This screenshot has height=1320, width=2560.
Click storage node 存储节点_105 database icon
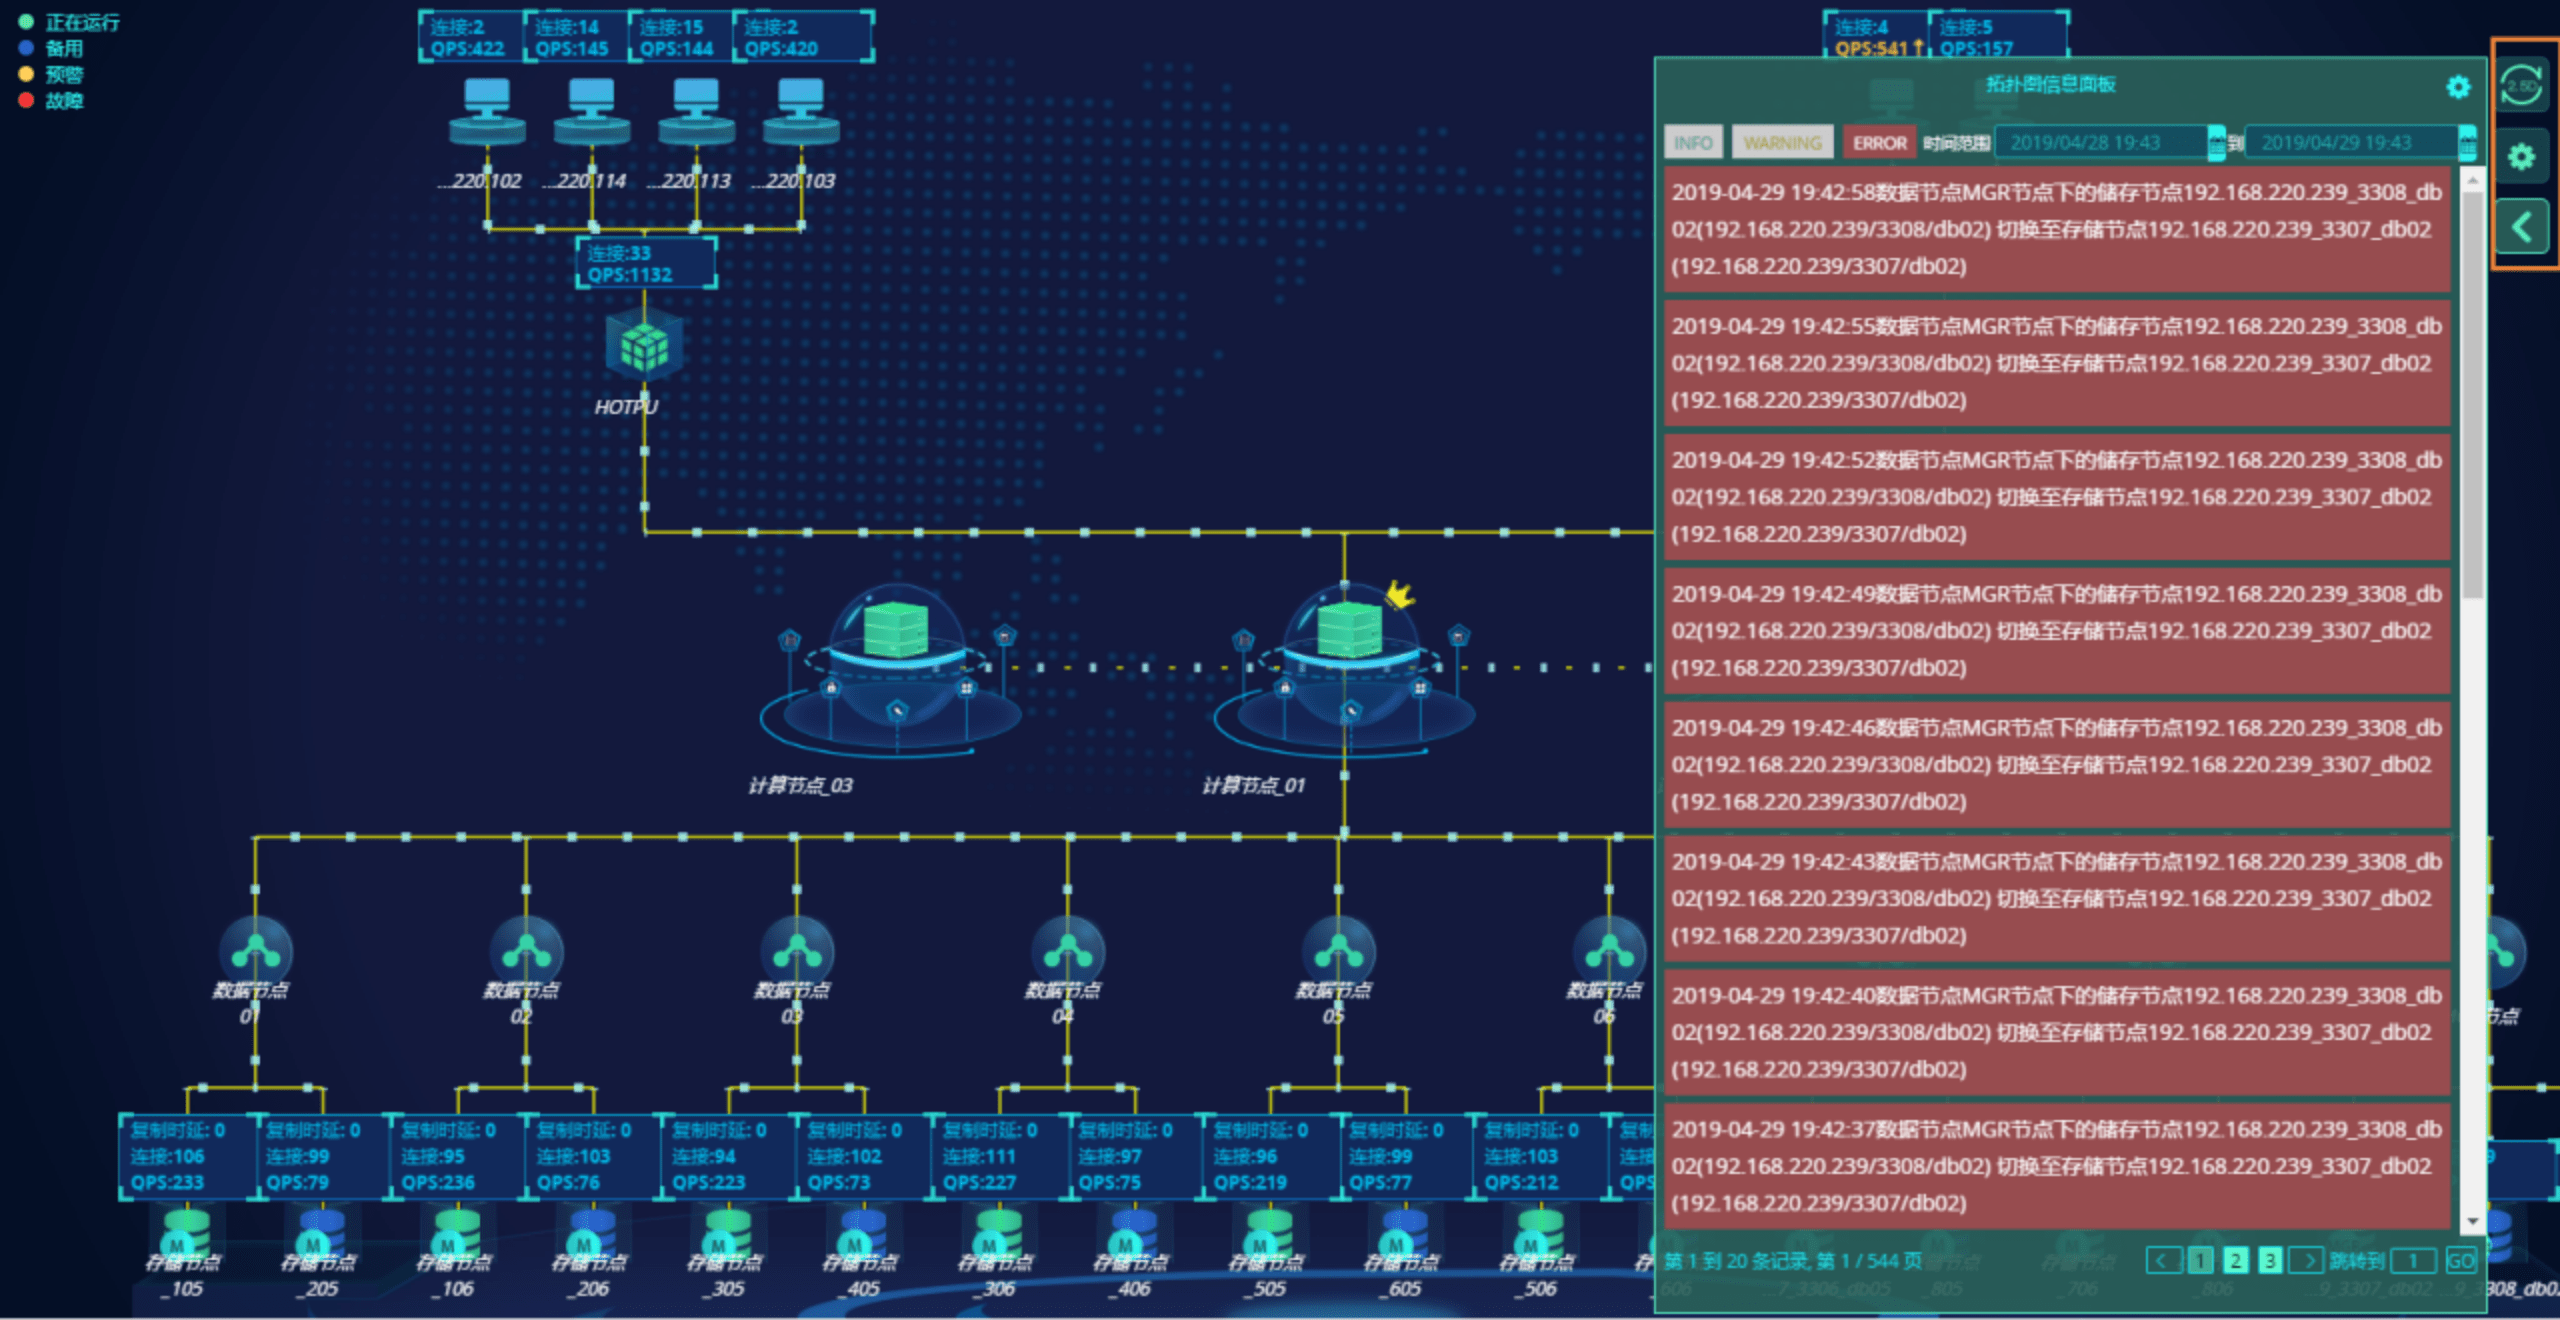[185, 1232]
